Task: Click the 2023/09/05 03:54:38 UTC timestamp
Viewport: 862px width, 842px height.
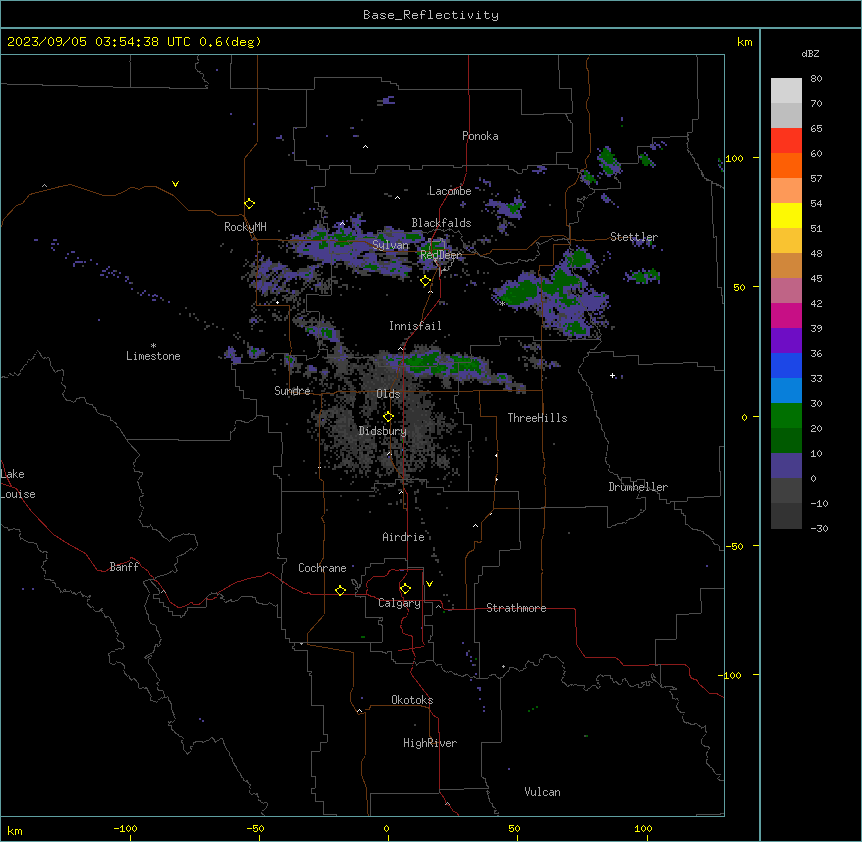Action: (99, 42)
